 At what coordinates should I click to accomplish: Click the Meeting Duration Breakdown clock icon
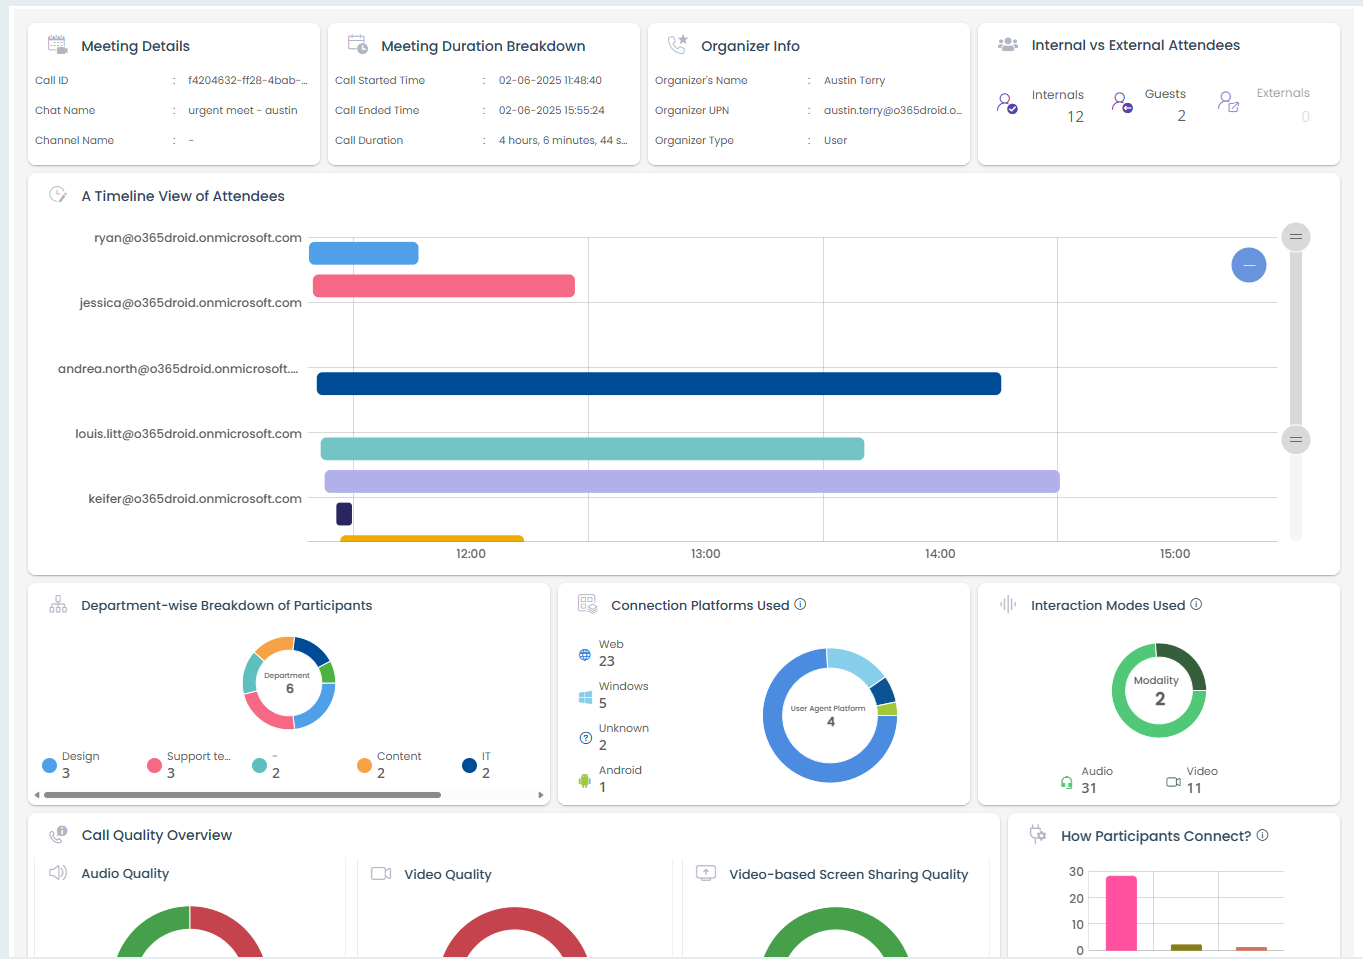pyautogui.click(x=357, y=45)
